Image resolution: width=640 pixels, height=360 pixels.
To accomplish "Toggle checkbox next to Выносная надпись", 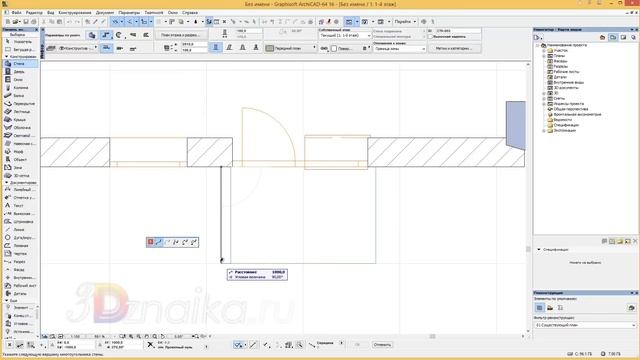I will tap(430, 37).
